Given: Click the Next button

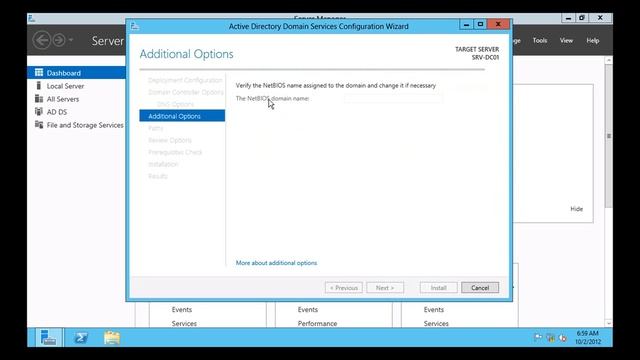Looking at the screenshot, I should pyautogui.click(x=385, y=288).
